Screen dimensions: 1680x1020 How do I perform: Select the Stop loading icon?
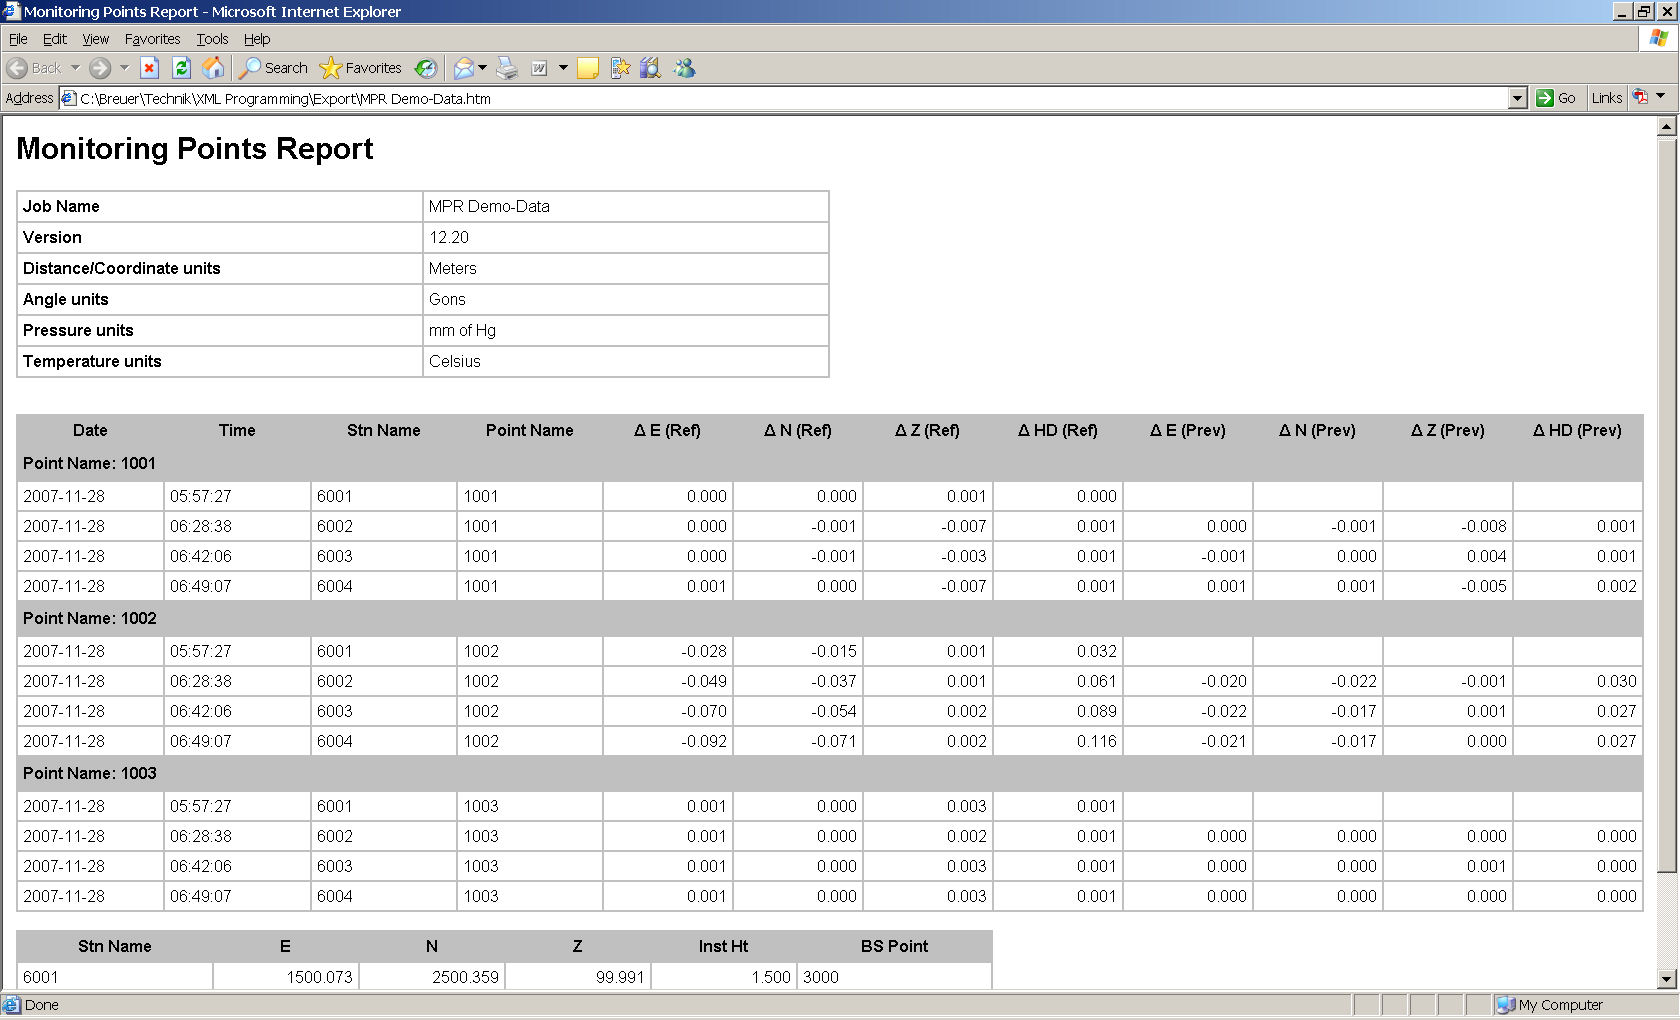[x=149, y=68]
